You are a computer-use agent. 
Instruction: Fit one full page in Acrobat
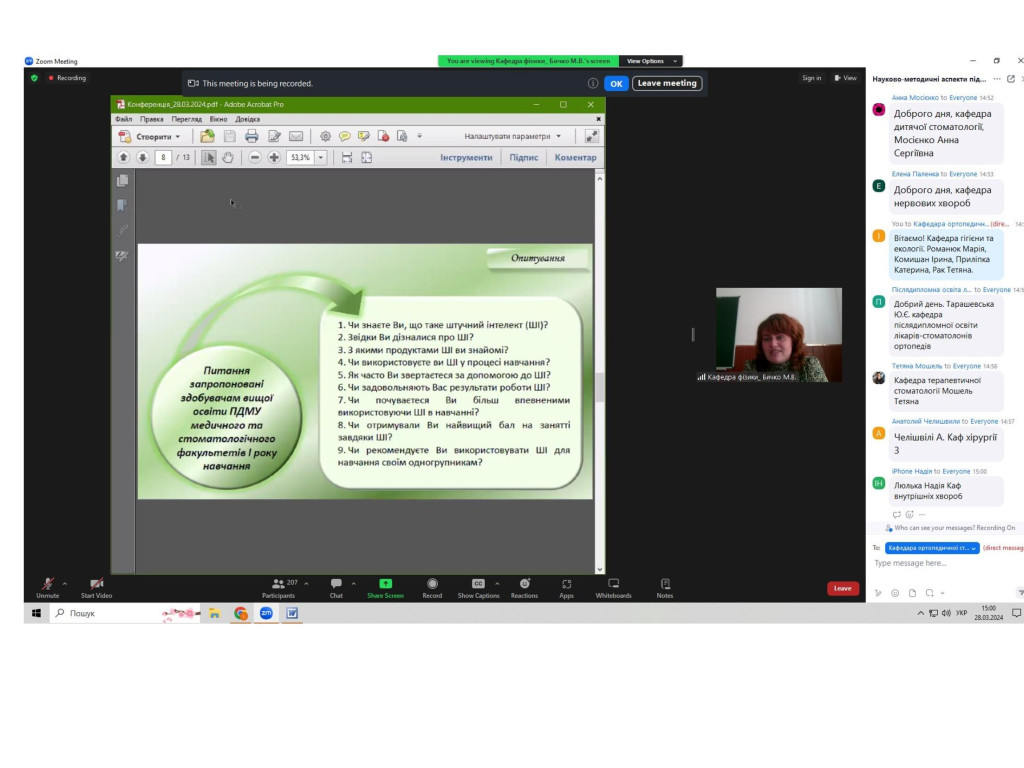click(x=366, y=157)
